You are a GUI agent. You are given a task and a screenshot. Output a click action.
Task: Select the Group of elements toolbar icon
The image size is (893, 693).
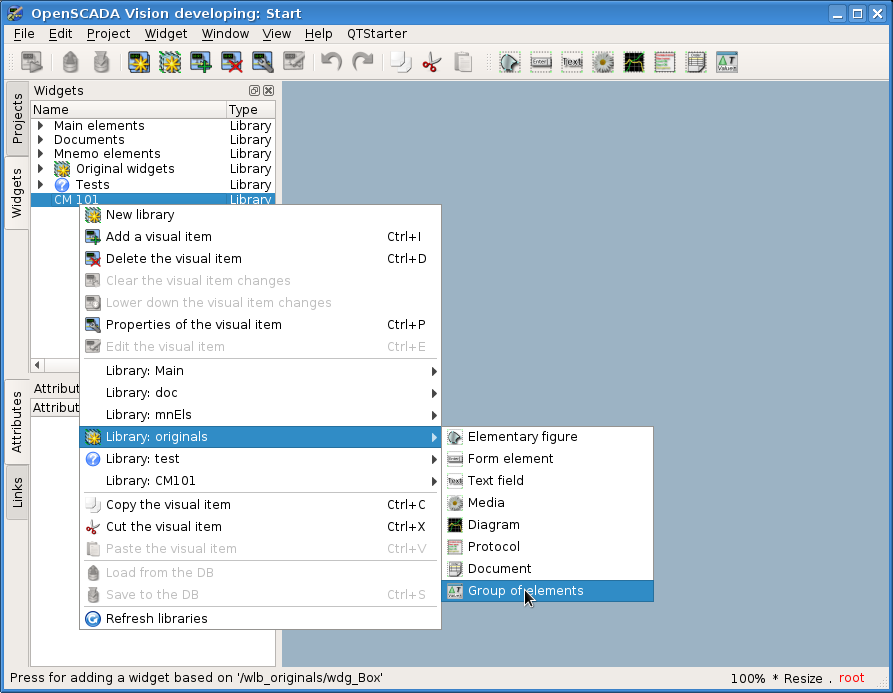click(x=727, y=62)
